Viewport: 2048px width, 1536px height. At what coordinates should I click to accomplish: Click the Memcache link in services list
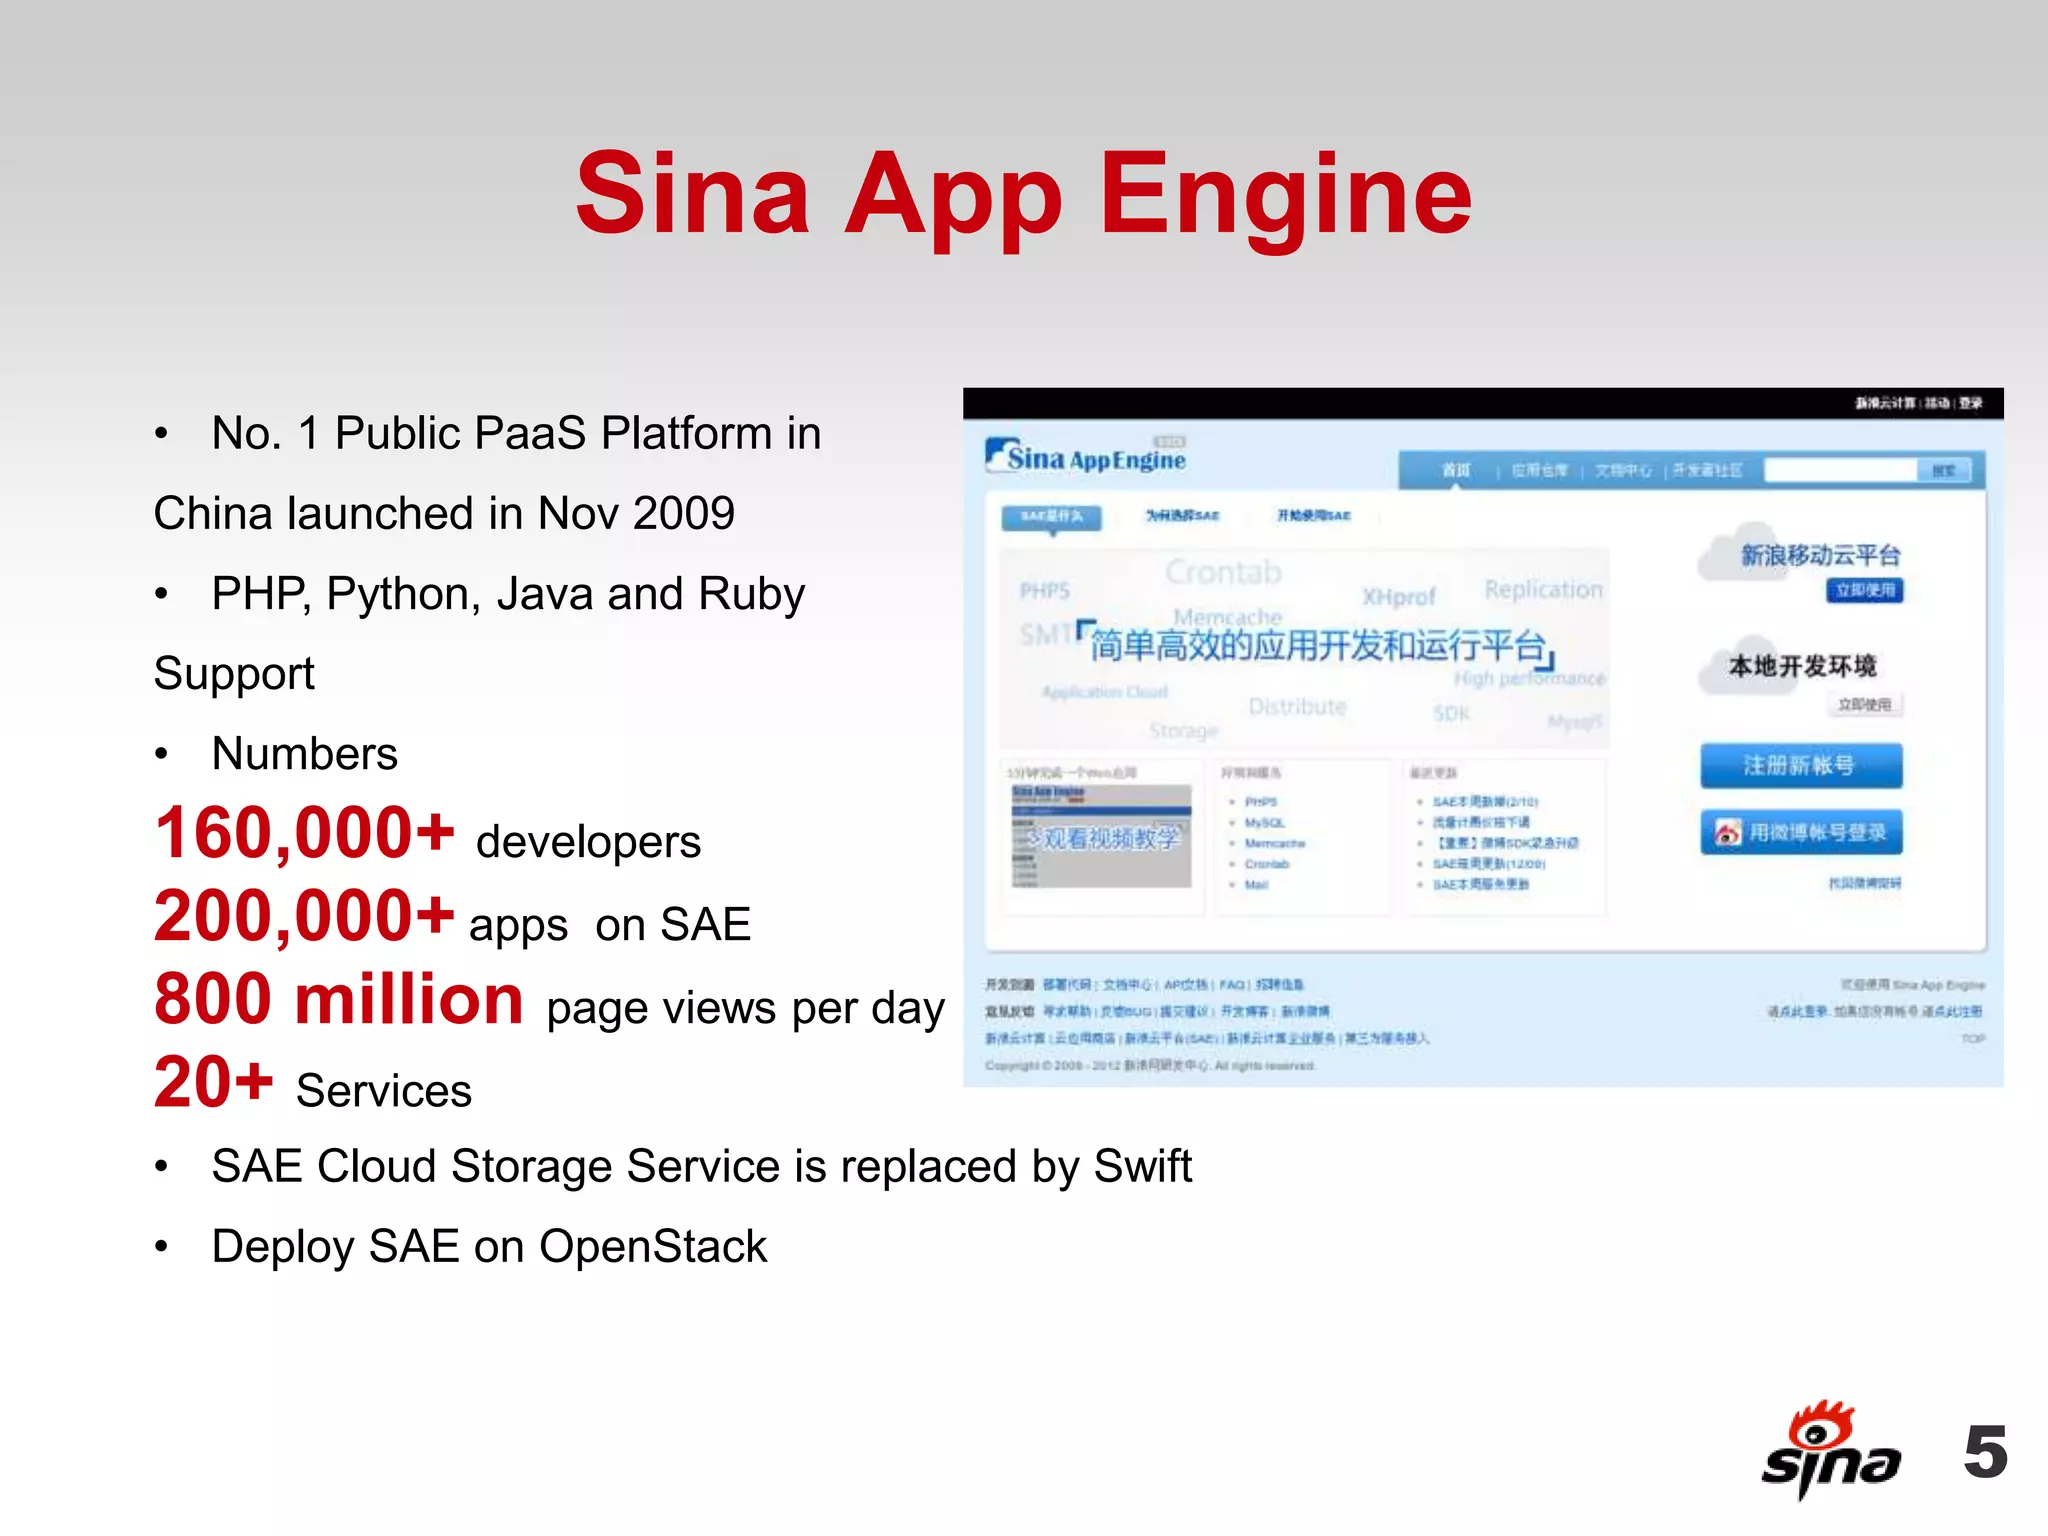coord(1274,844)
